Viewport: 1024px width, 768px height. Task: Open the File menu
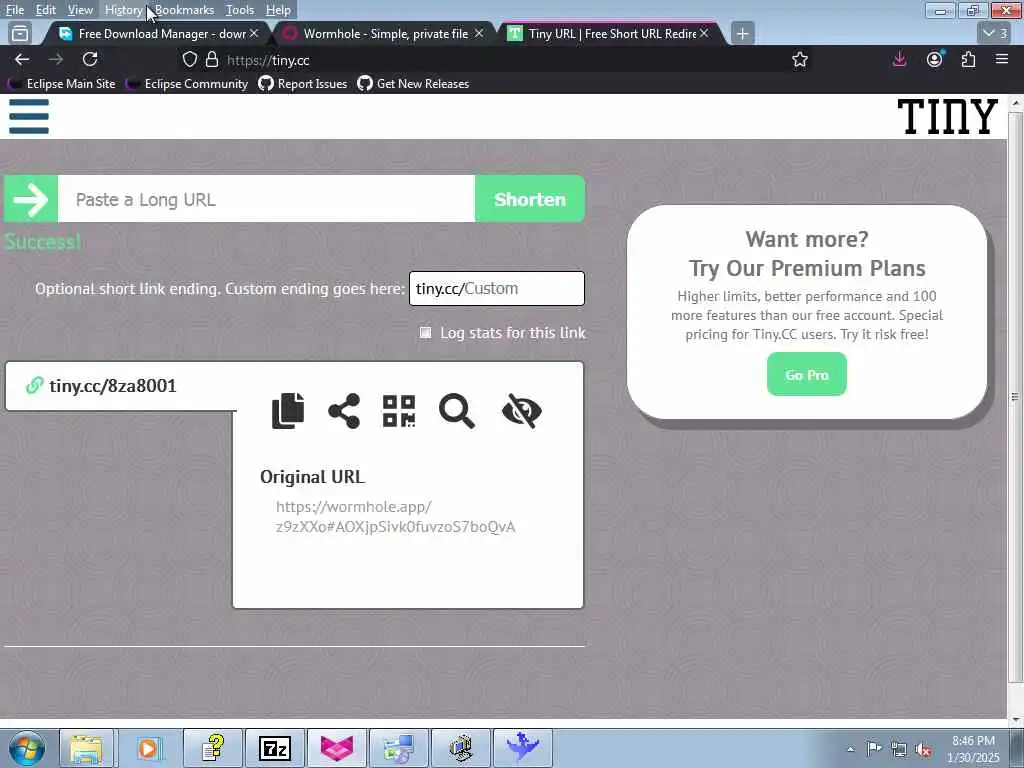pos(14,10)
